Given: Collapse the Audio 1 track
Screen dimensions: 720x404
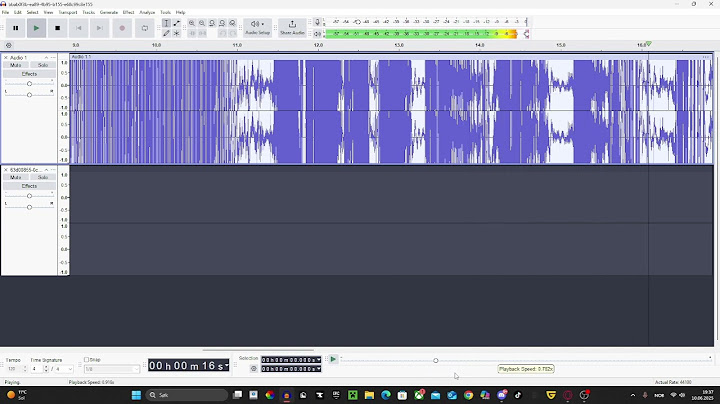Looking at the screenshot, I should pyautogui.click(x=46, y=58).
